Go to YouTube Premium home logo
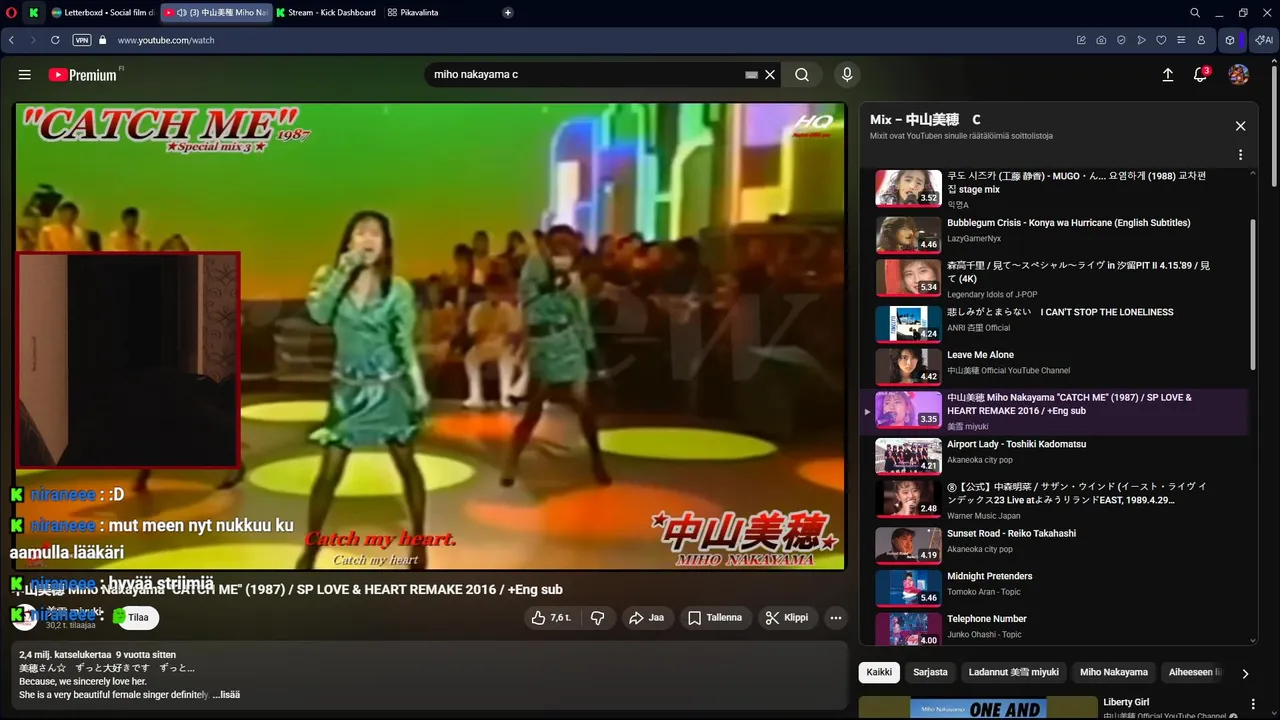Viewport: 1280px width, 720px height. tap(83, 75)
